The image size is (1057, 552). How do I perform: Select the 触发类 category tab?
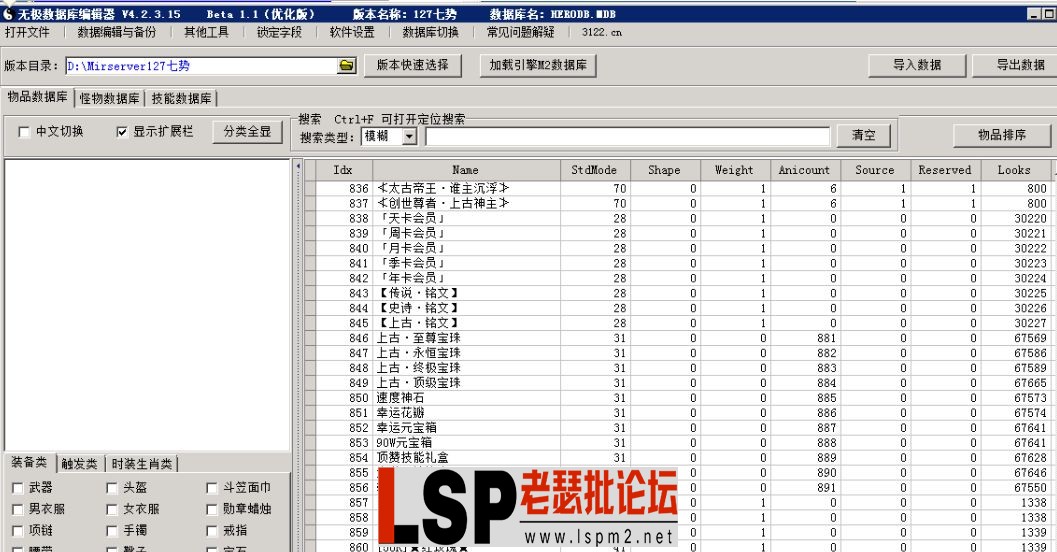(x=79, y=464)
